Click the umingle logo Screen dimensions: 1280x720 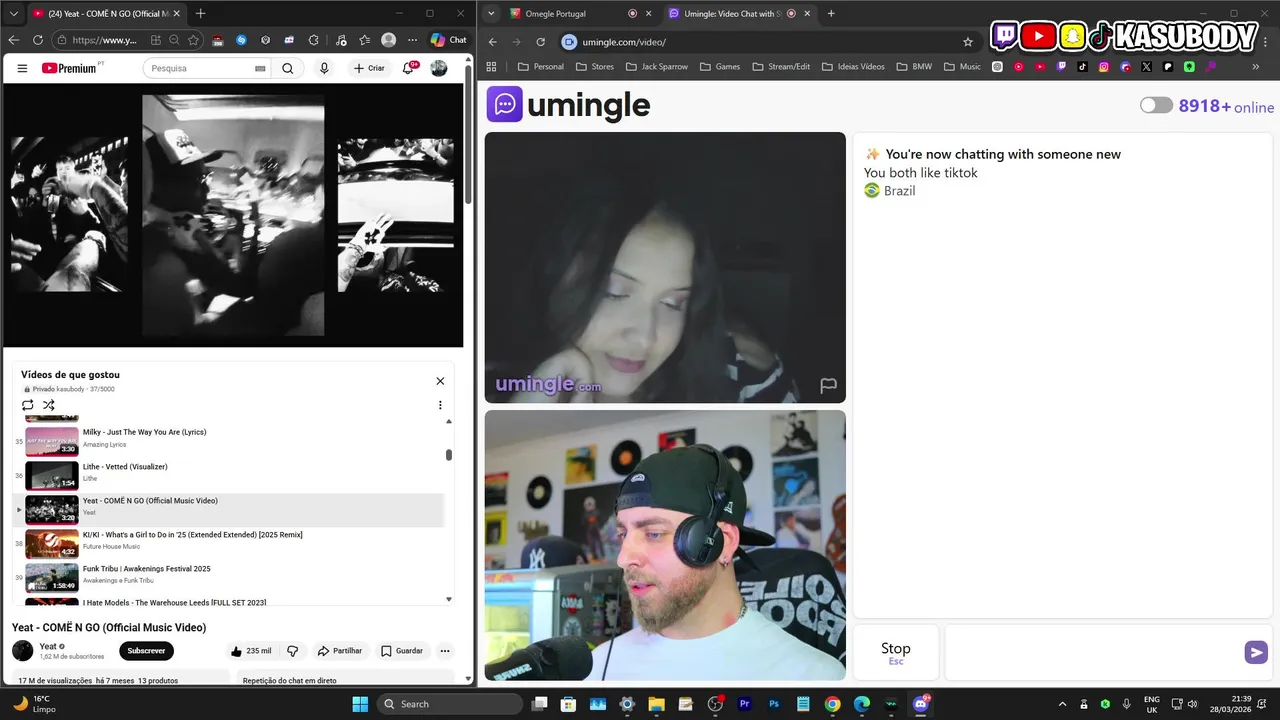point(568,104)
